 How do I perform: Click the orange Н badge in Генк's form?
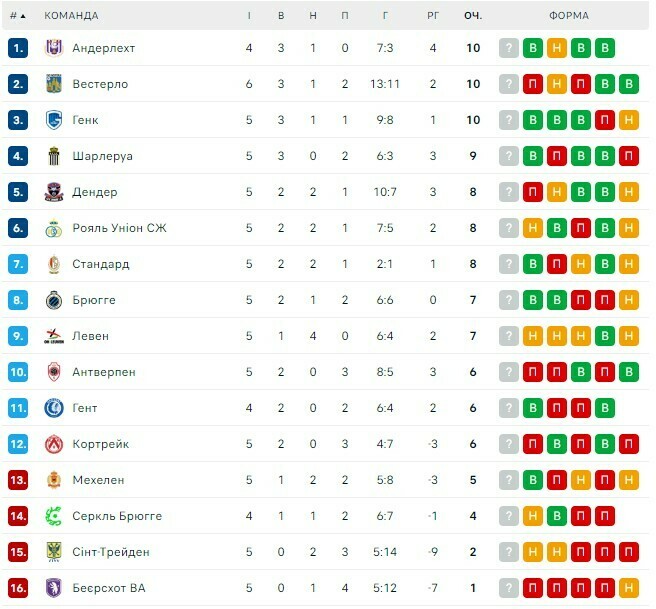[629, 120]
